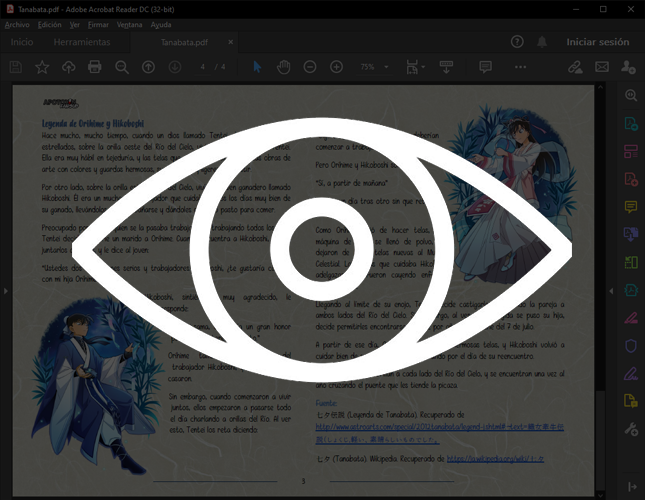
Task: Open the Edición menu
Action: 49,25
